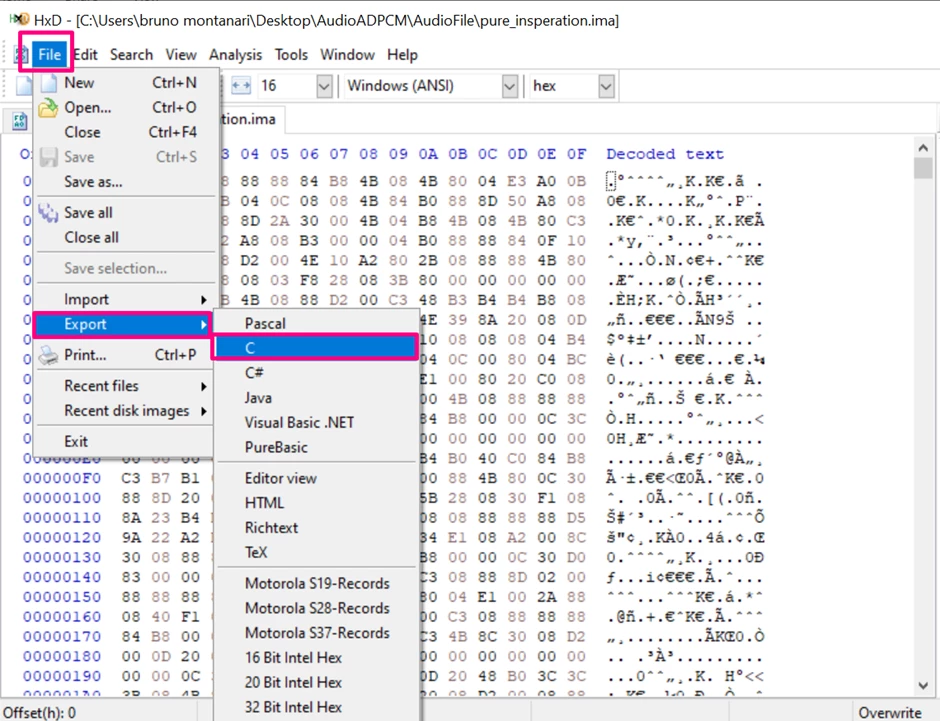Click the bytes-per-row width arrows icon

pos(241,86)
